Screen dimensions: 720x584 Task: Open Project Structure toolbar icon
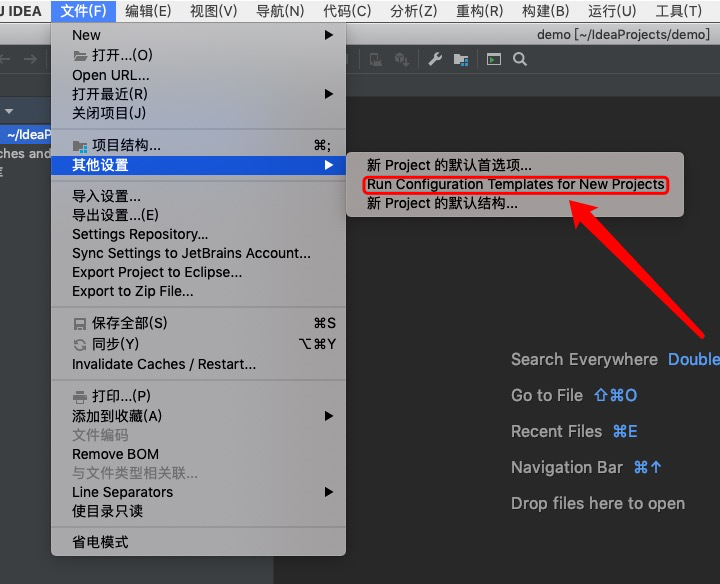click(461, 59)
